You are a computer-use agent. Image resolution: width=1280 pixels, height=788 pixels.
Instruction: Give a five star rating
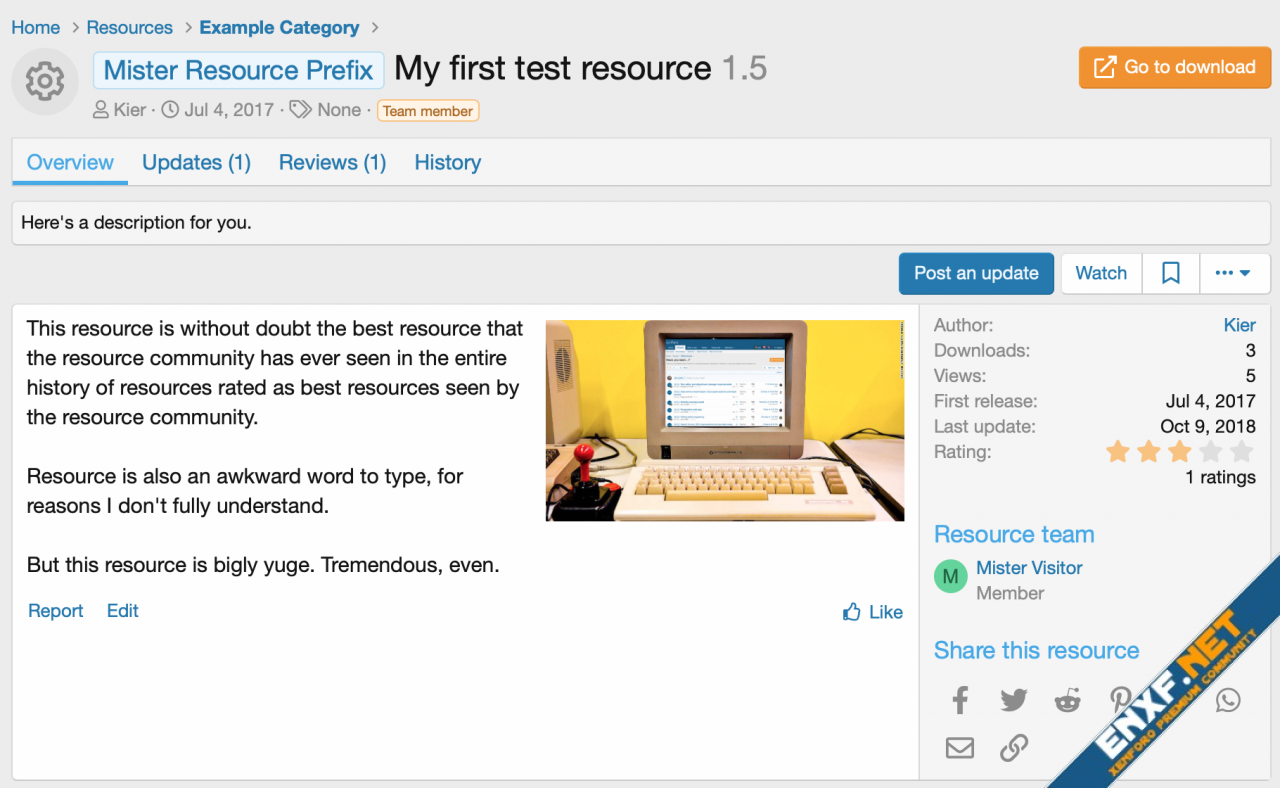click(x=1240, y=452)
